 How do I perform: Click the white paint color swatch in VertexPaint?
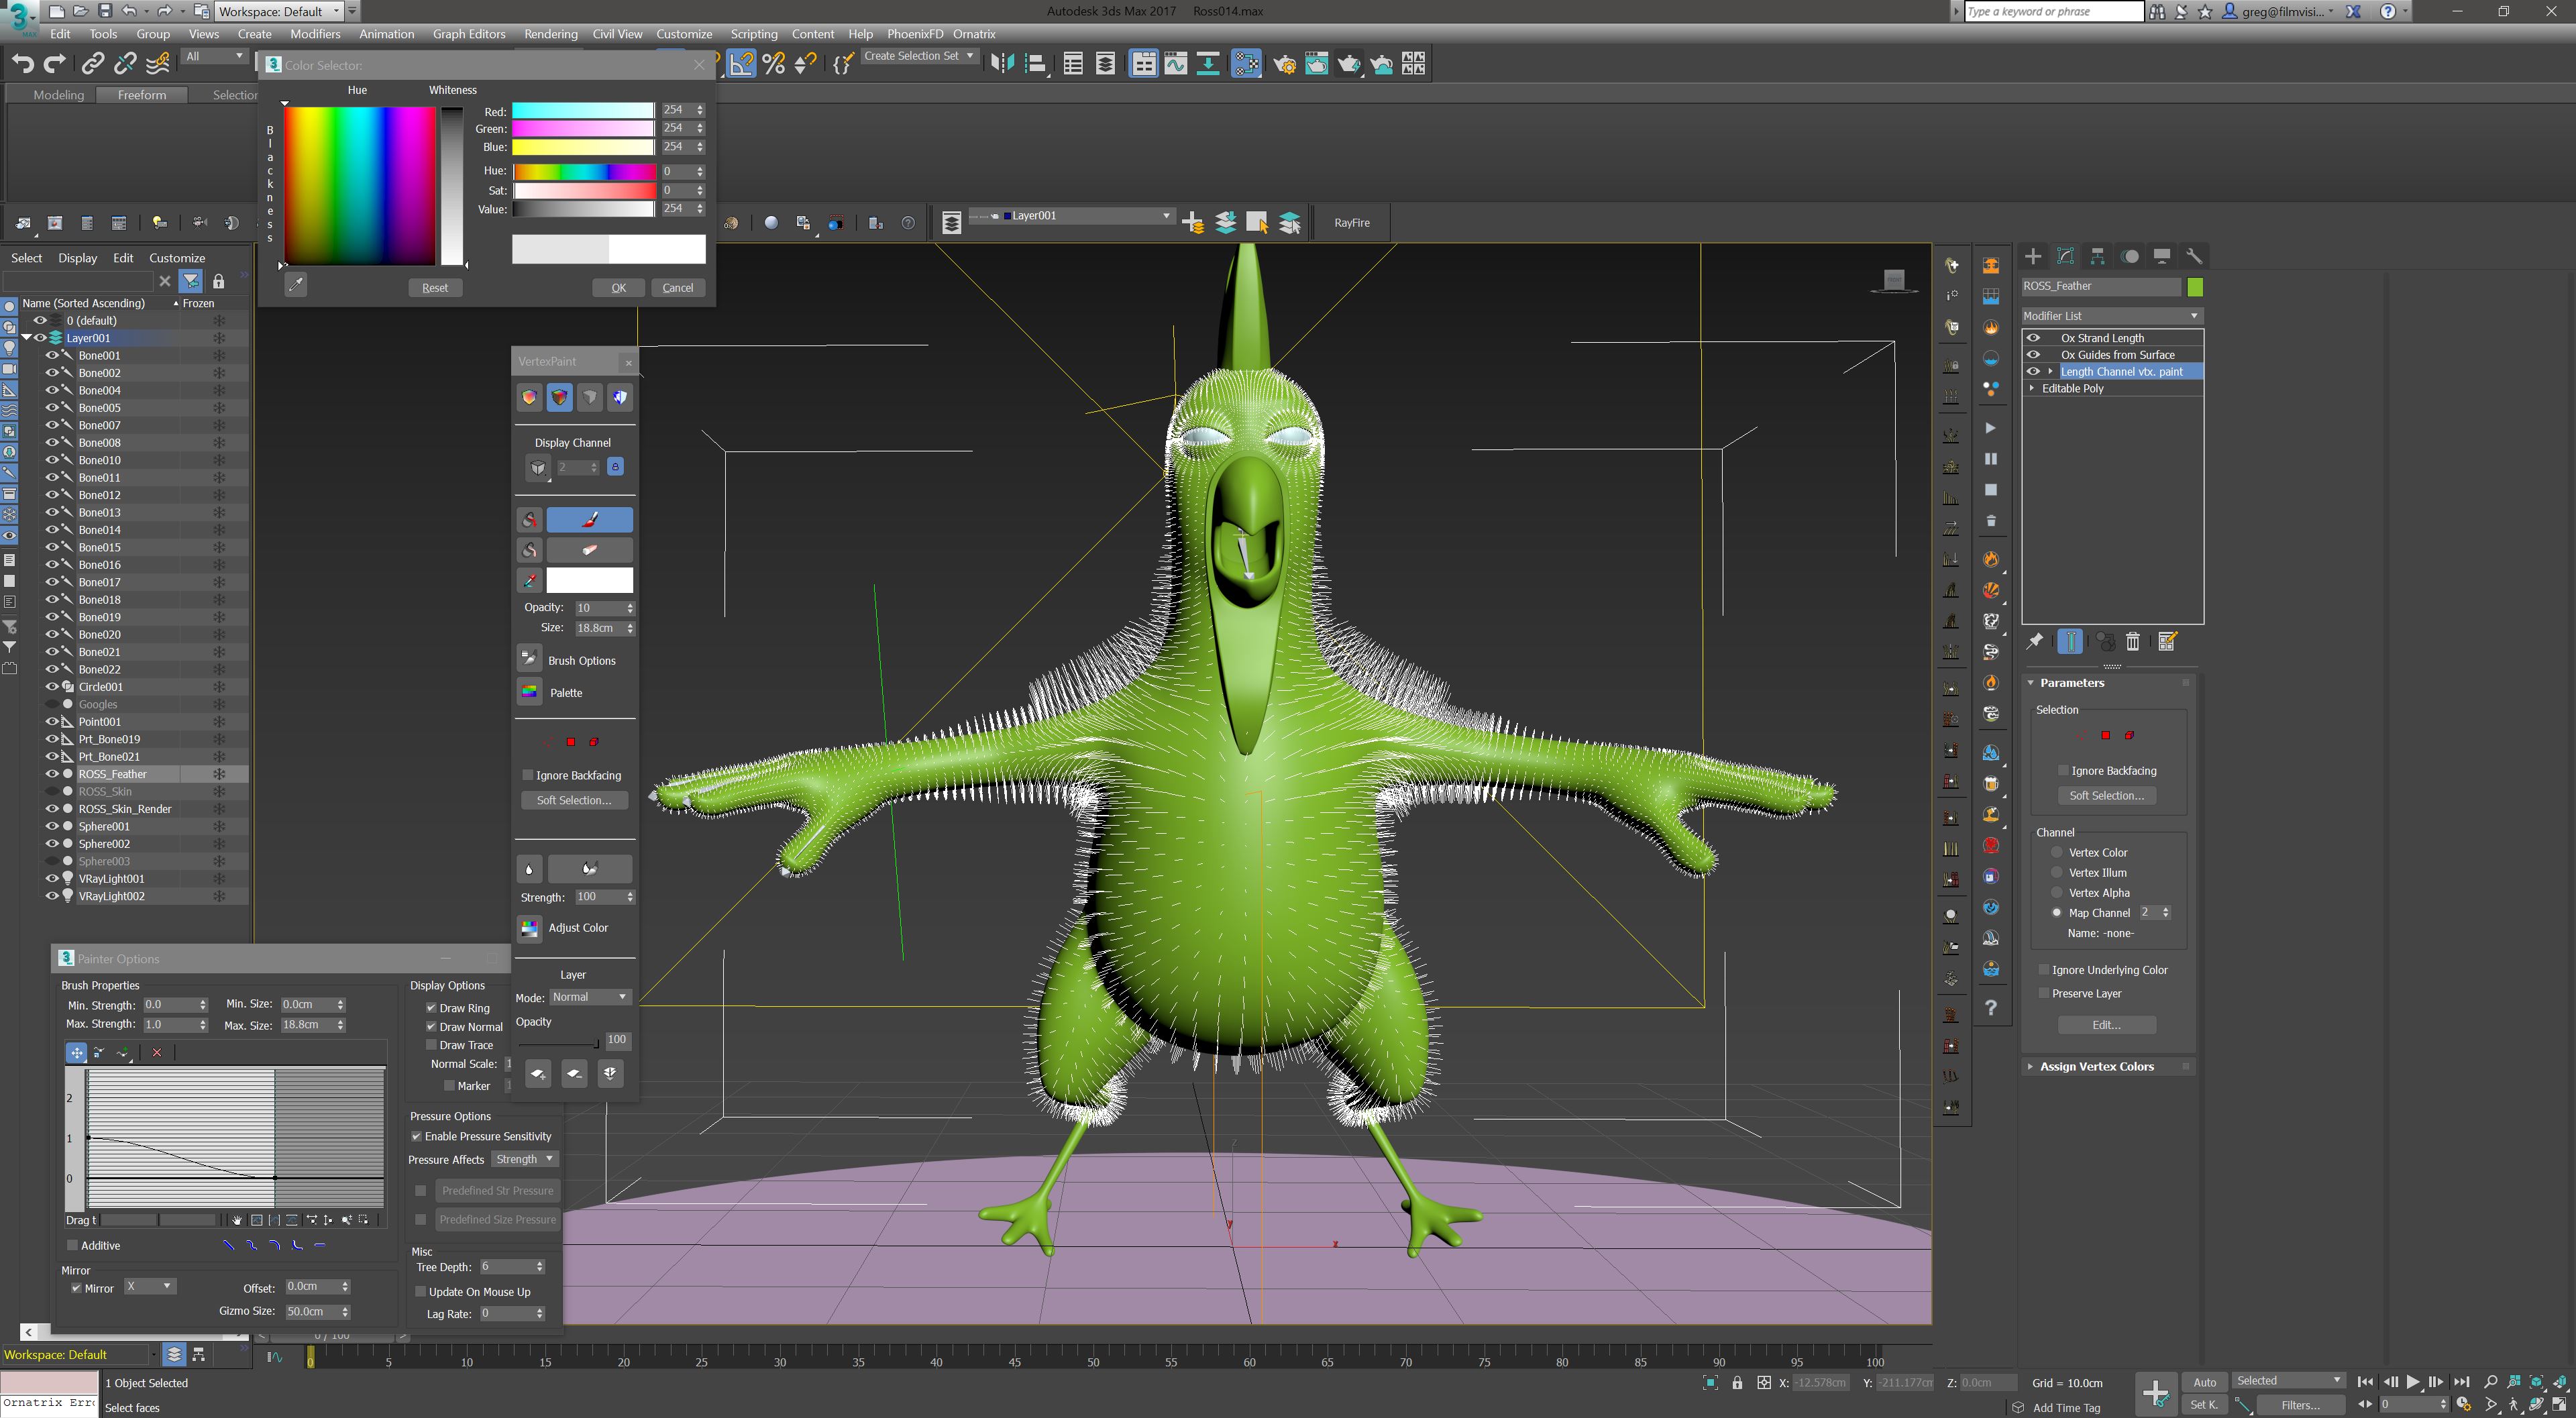coord(589,580)
